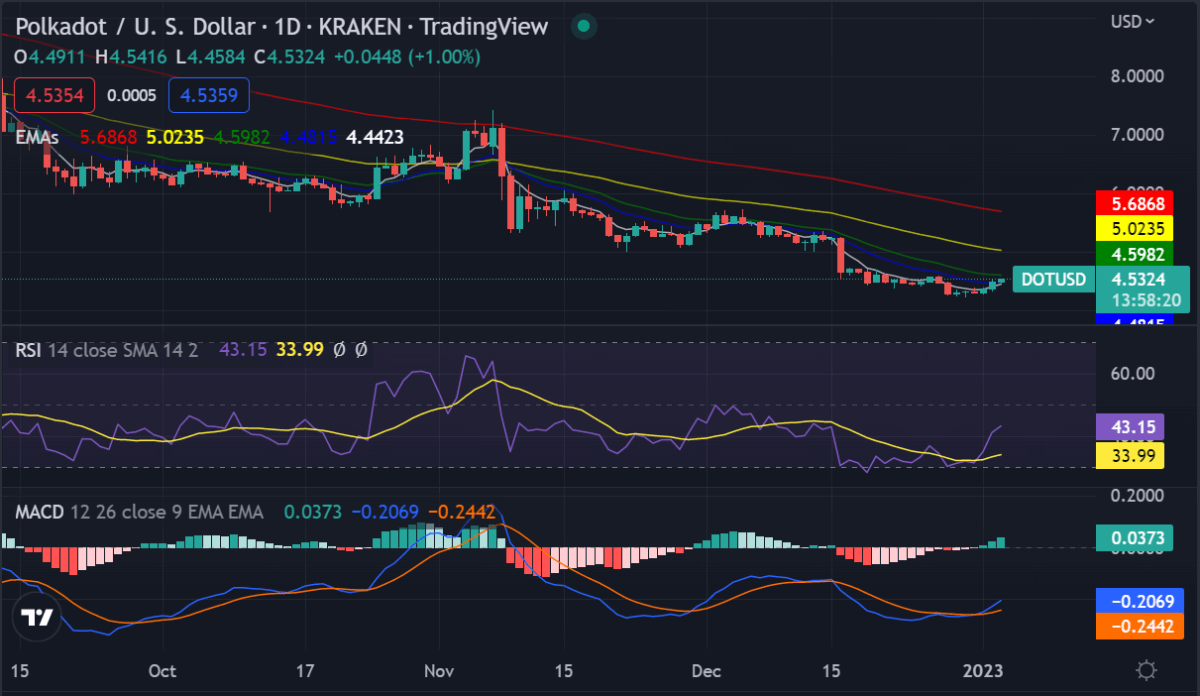Click the green market status dot icon
This screenshot has height=696, width=1200.
coord(584,26)
